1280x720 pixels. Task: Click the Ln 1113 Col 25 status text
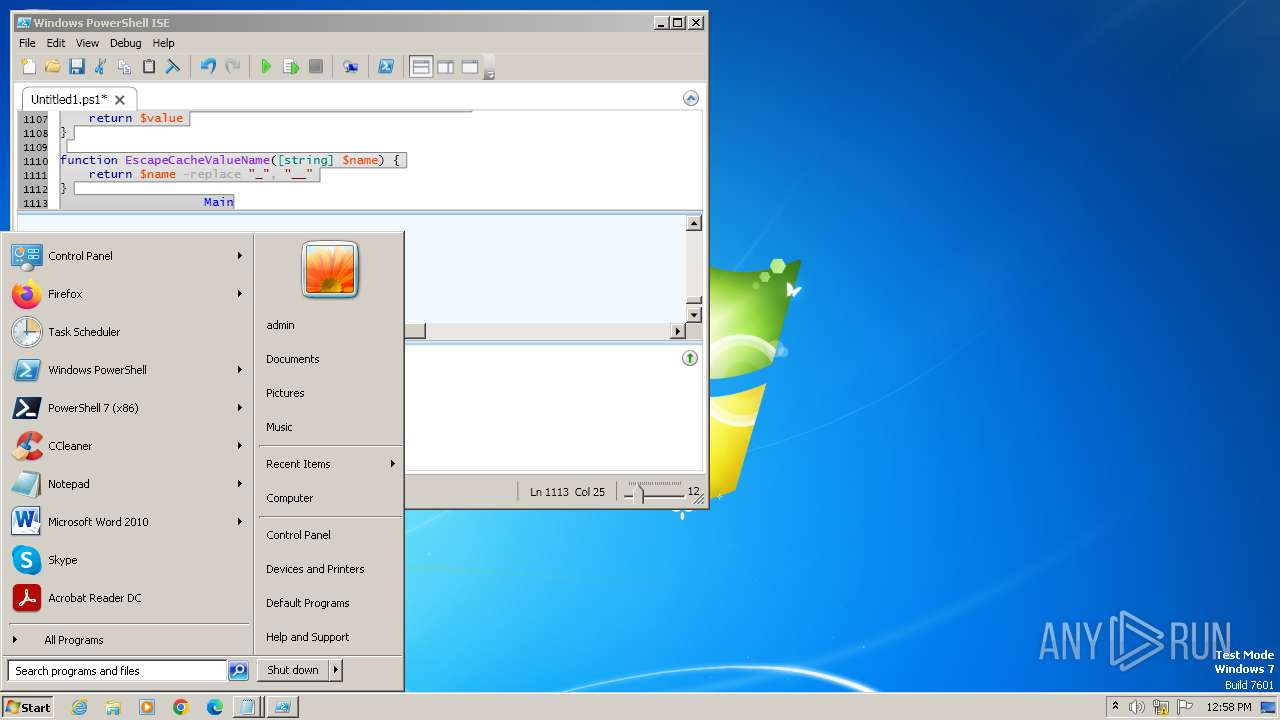[x=567, y=492]
